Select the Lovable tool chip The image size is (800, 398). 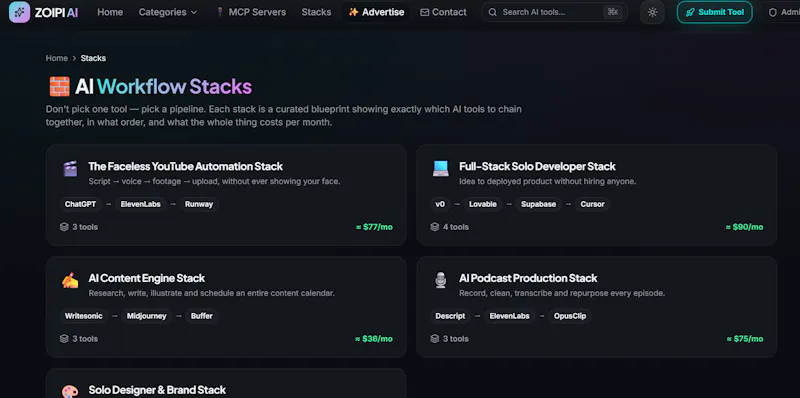[x=483, y=204]
